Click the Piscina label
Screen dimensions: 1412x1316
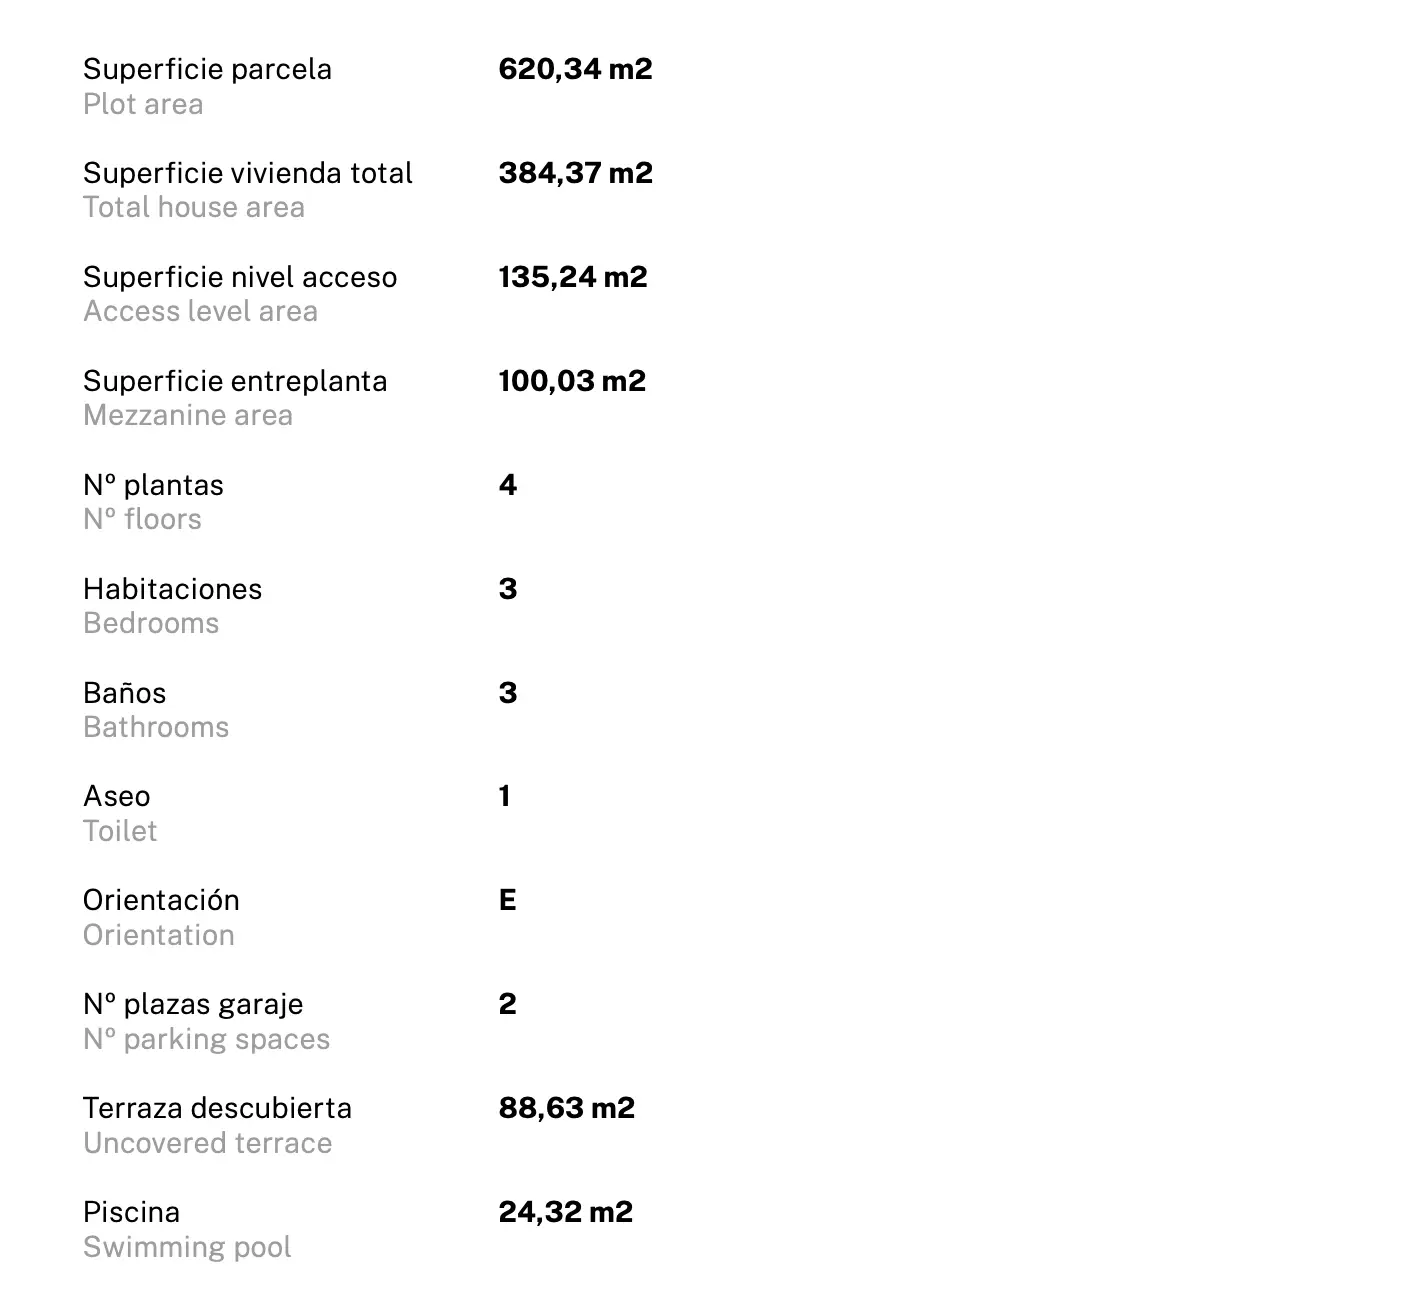[x=131, y=1212]
